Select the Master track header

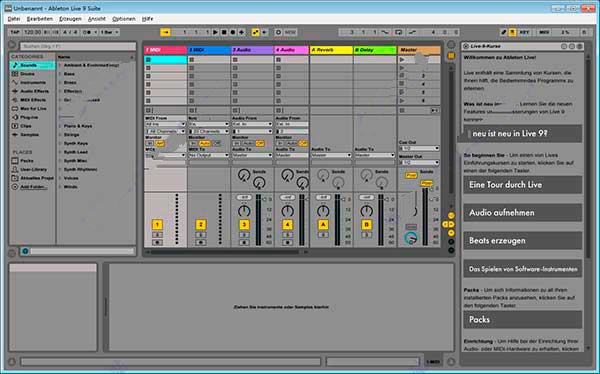tap(419, 50)
